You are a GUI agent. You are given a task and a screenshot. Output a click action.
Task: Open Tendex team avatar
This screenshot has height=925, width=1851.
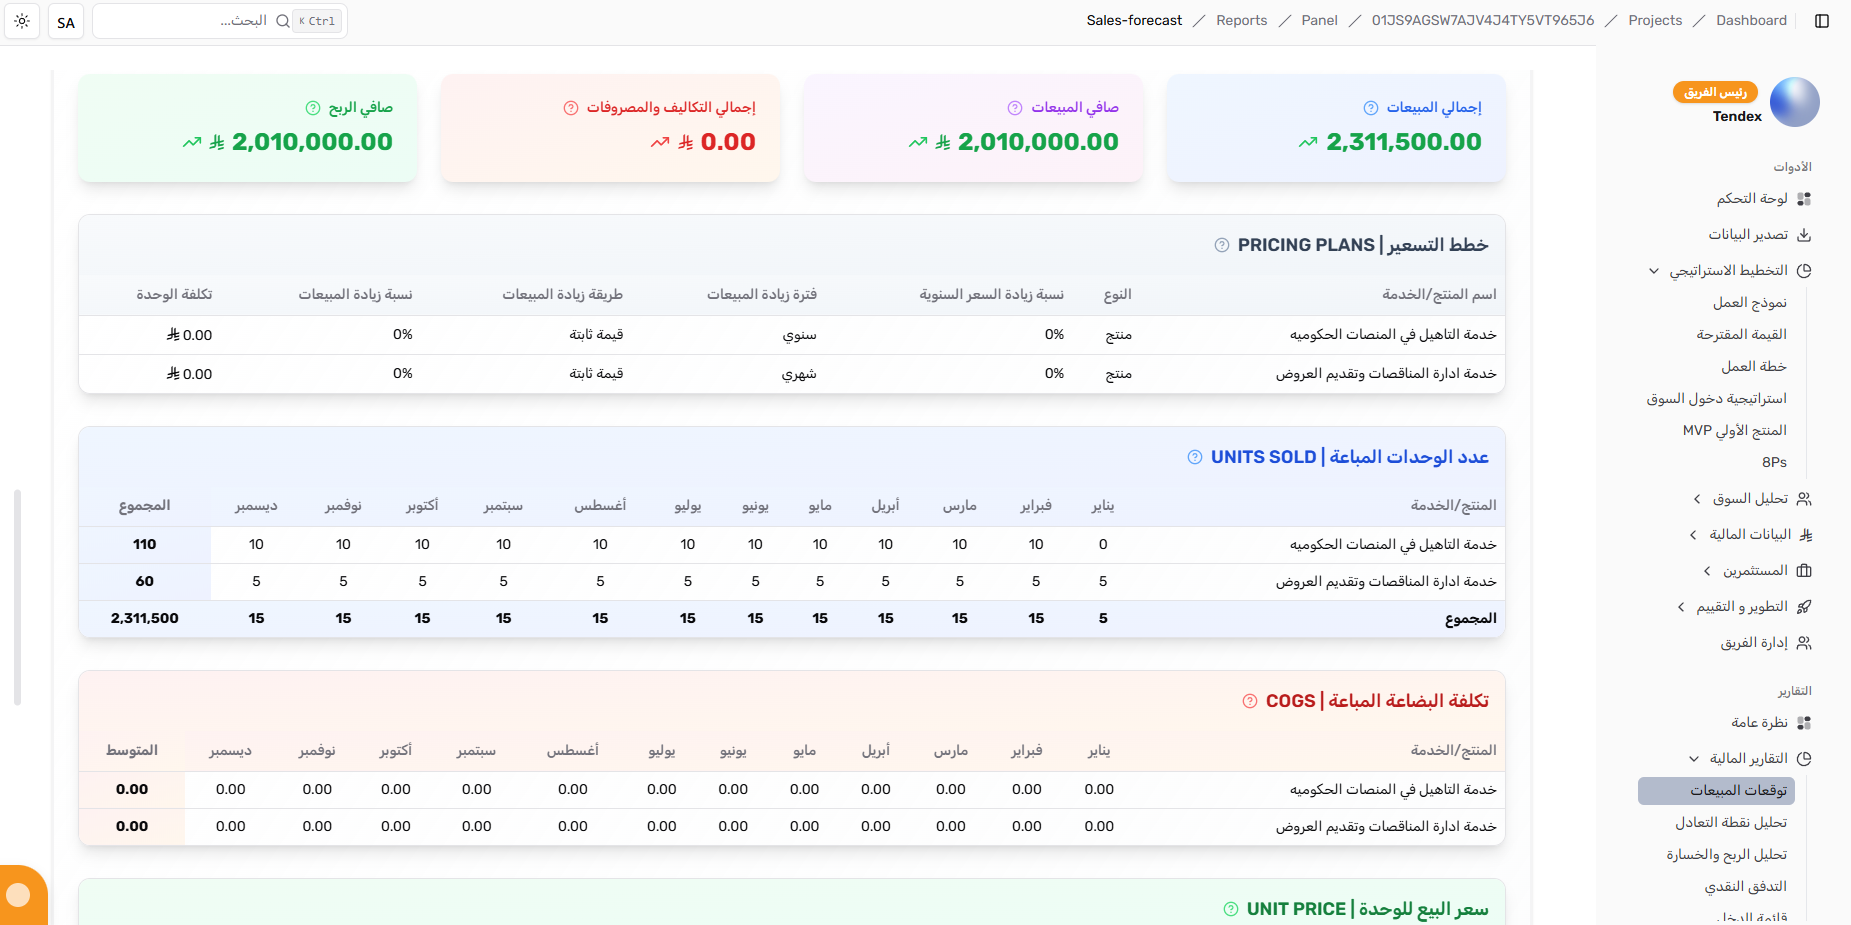[x=1795, y=102]
